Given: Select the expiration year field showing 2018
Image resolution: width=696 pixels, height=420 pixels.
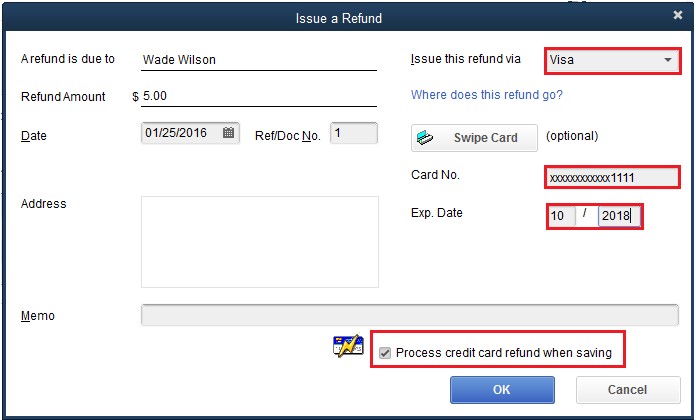Looking at the screenshot, I should (x=619, y=216).
